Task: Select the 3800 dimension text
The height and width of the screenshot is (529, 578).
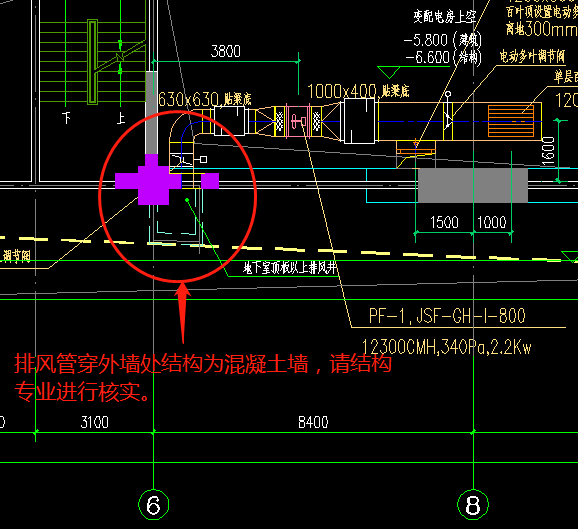Action: click(x=226, y=51)
